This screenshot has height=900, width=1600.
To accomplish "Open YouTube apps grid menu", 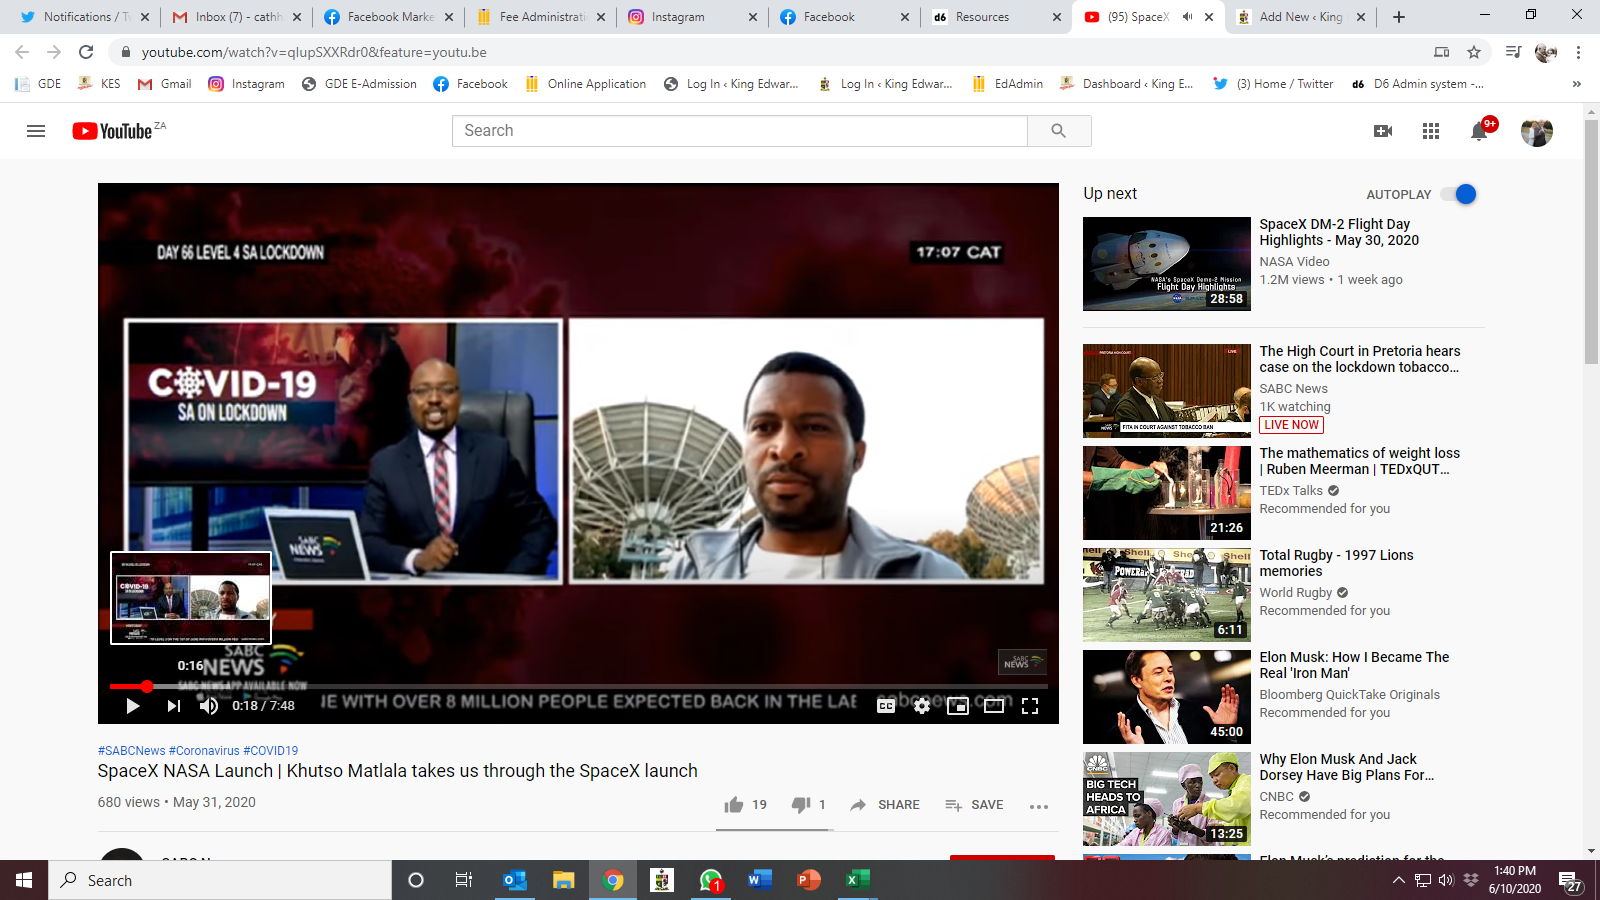I will [x=1431, y=131].
